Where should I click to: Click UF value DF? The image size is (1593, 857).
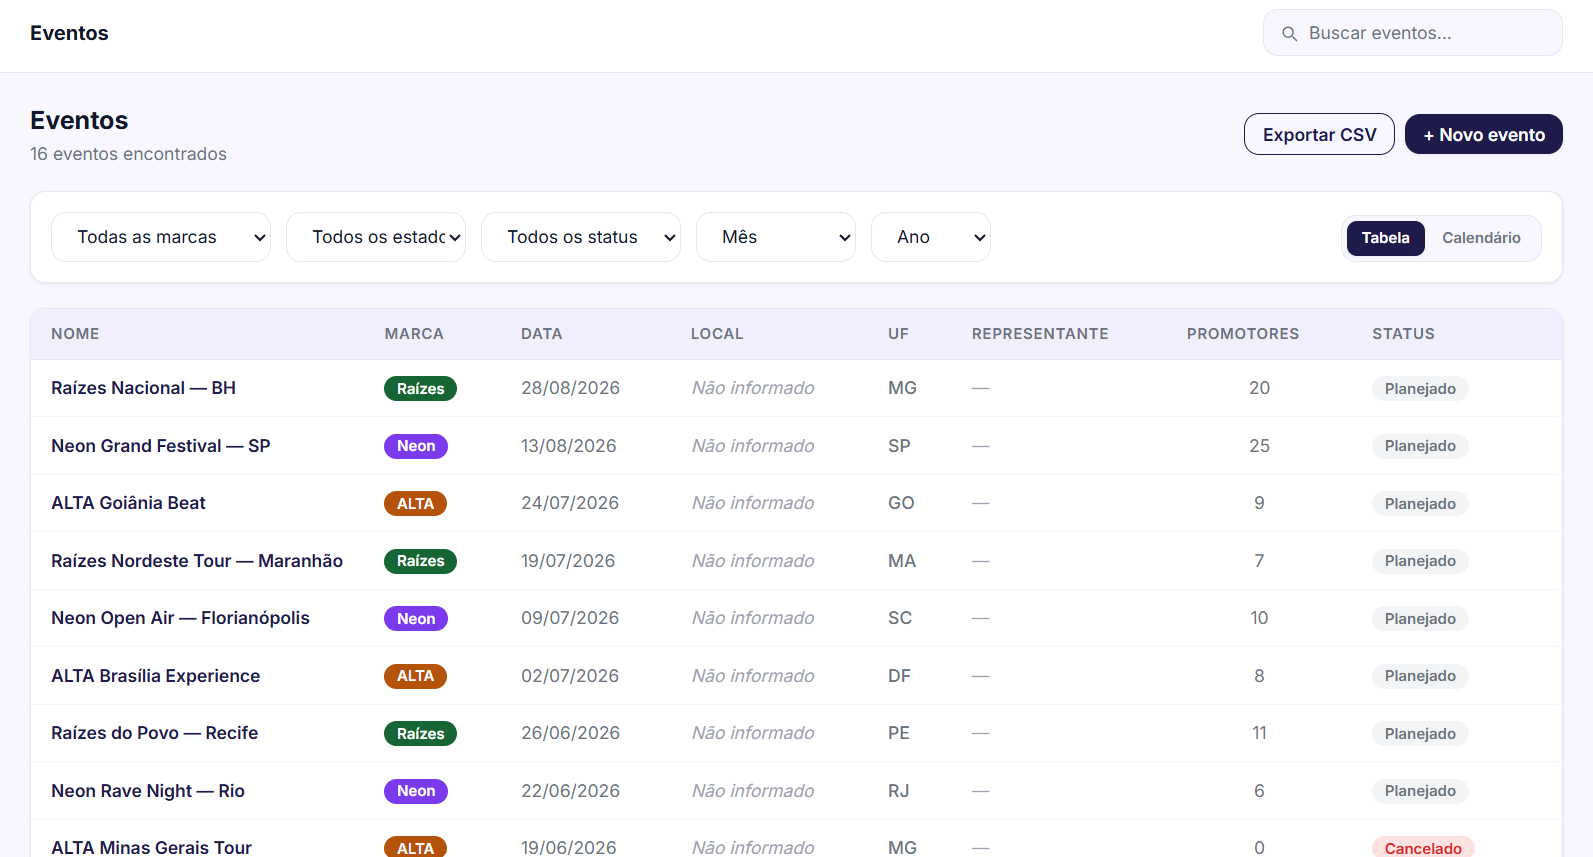point(899,676)
